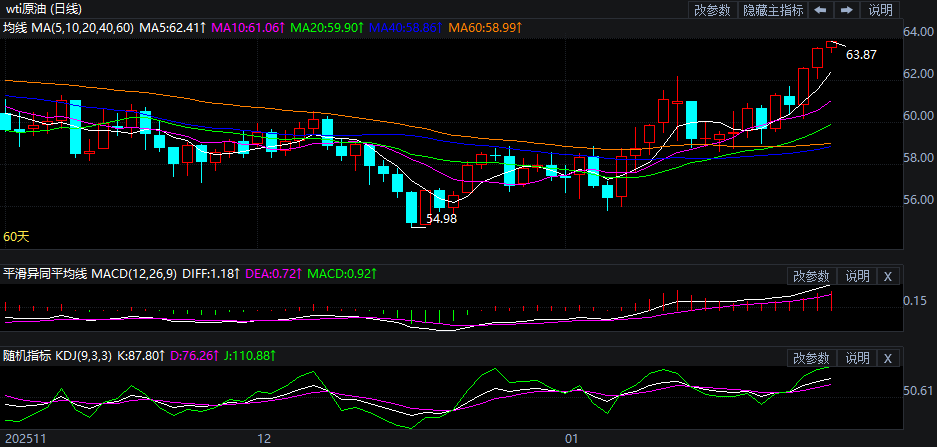Click the 60天 period label
Image resolution: width=937 pixels, height=447 pixels.
click(16, 237)
